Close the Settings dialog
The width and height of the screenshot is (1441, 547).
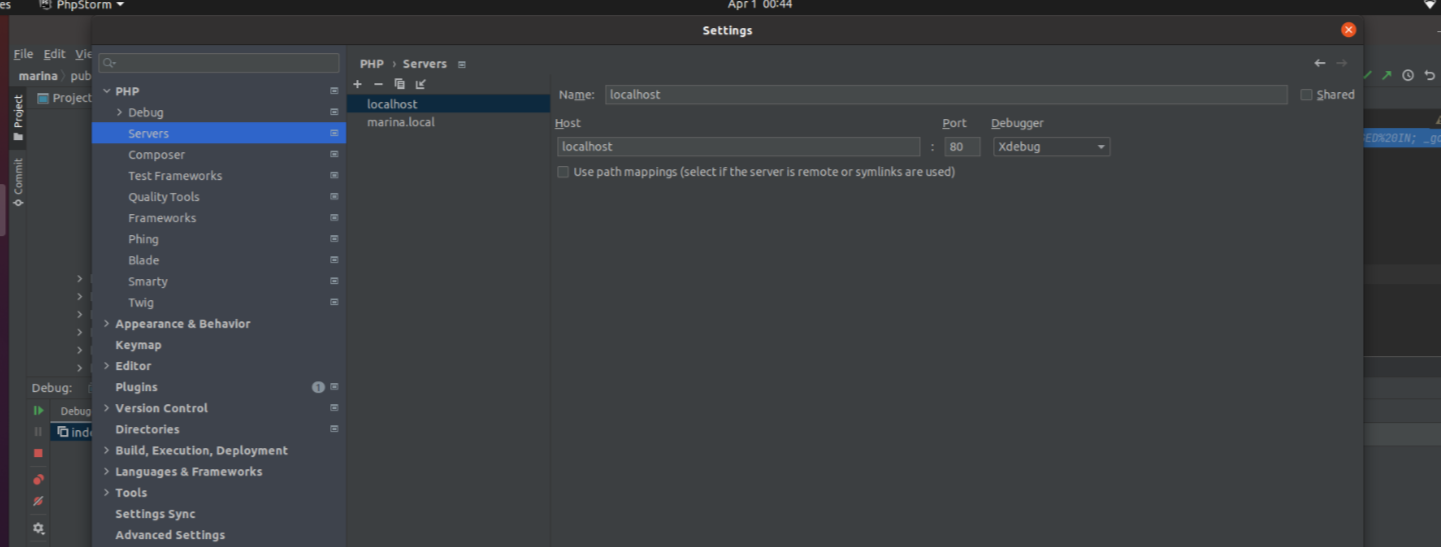[x=1348, y=30]
